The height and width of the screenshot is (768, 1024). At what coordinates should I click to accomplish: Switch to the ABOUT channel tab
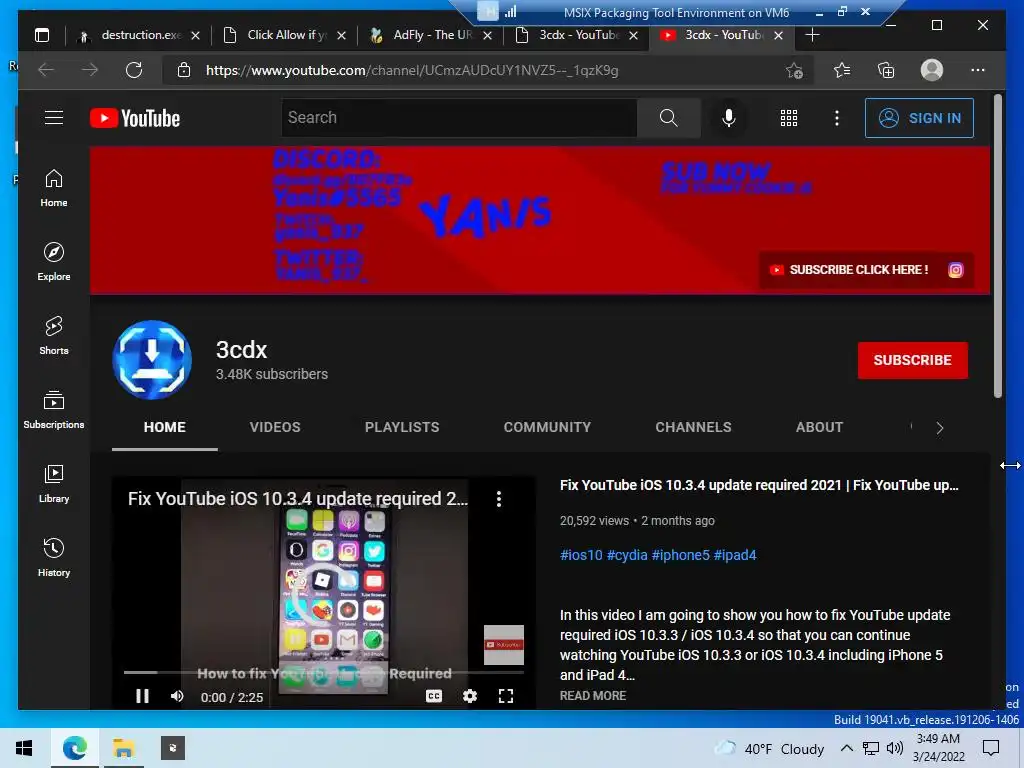coord(820,427)
